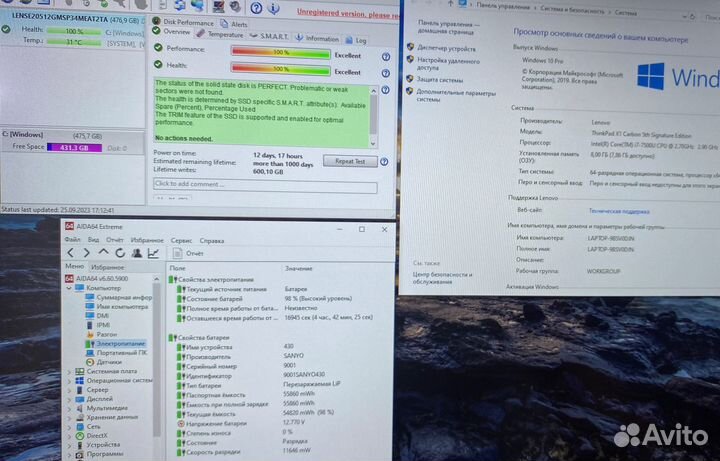The width and height of the screenshot is (720, 461).
Task: Select Портативный ПК tree item
Action: (x=122, y=353)
